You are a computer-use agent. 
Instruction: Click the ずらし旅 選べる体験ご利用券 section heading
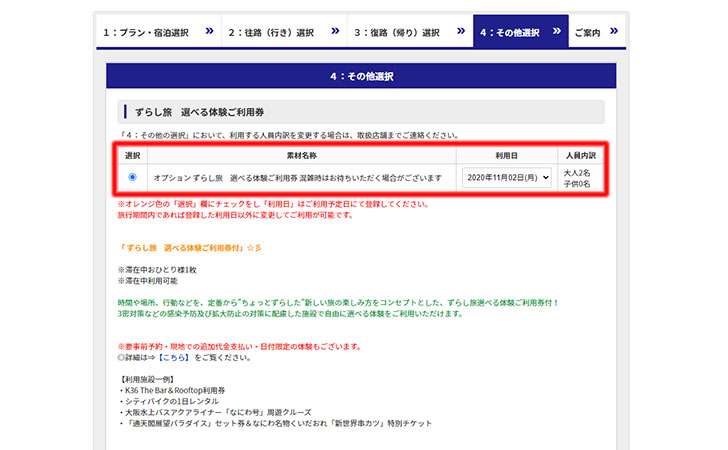[x=361, y=112]
